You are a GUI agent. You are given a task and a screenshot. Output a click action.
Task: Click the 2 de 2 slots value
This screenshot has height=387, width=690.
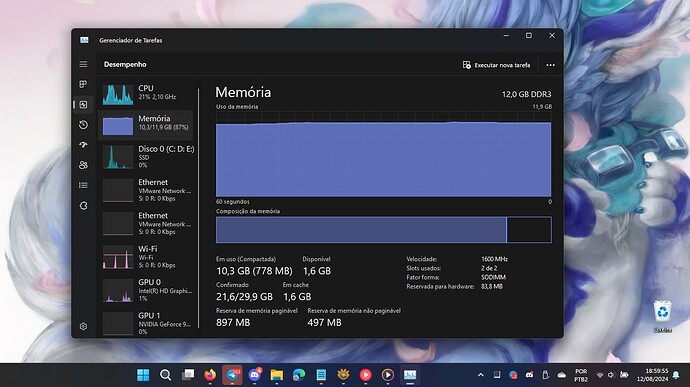click(489, 268)
